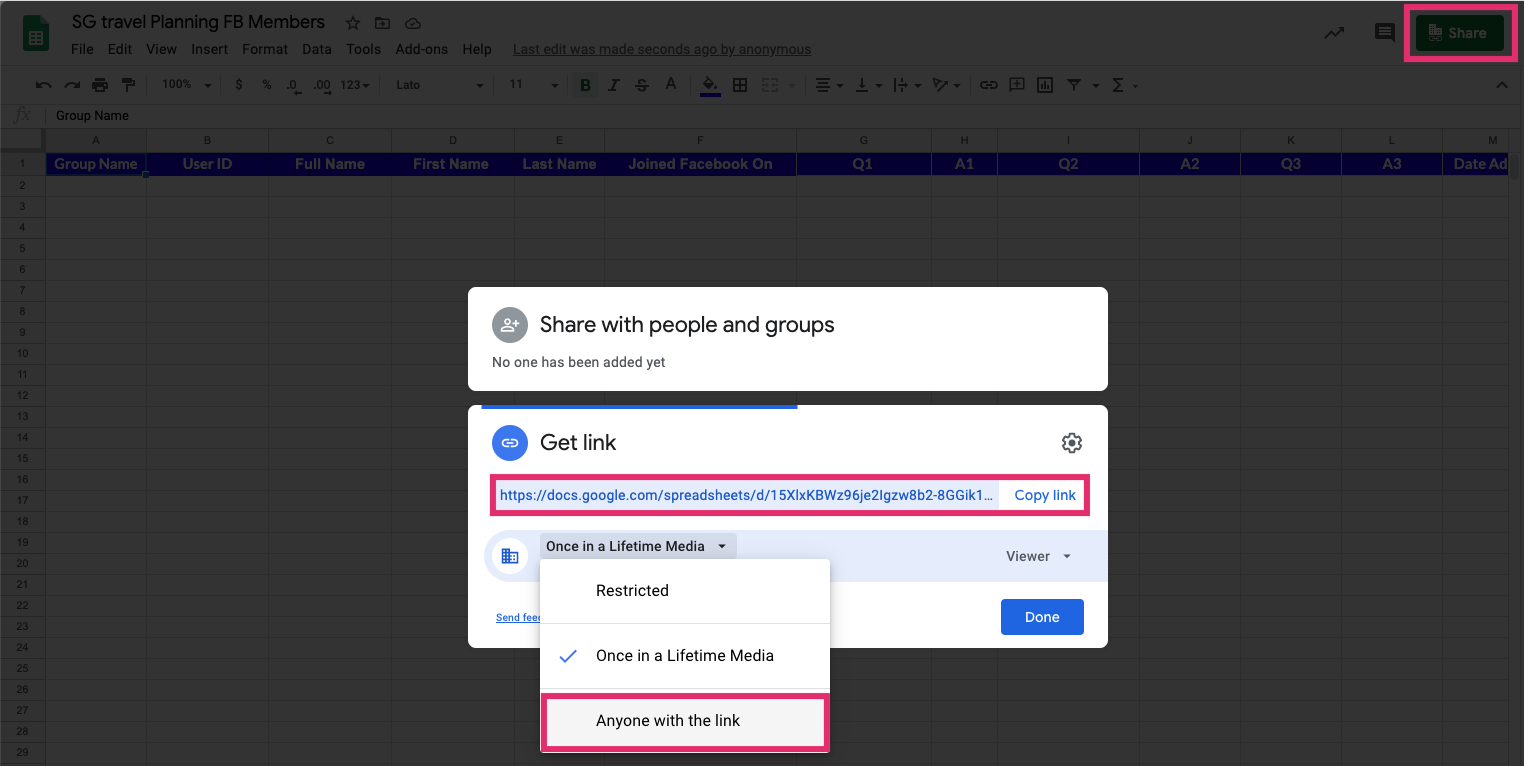
Task: Open the Viewer permission dropdown
Action: point(1039,556)
